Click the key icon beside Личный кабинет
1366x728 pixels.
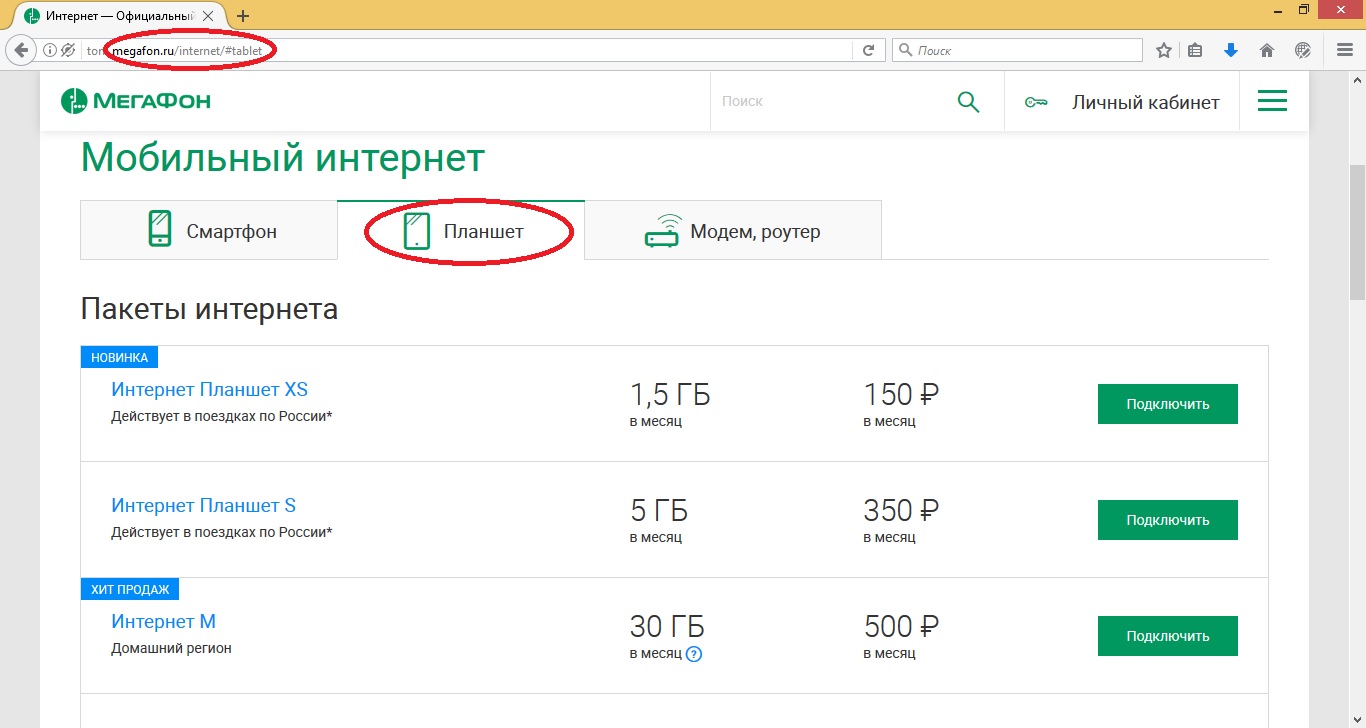point(1035,101)
